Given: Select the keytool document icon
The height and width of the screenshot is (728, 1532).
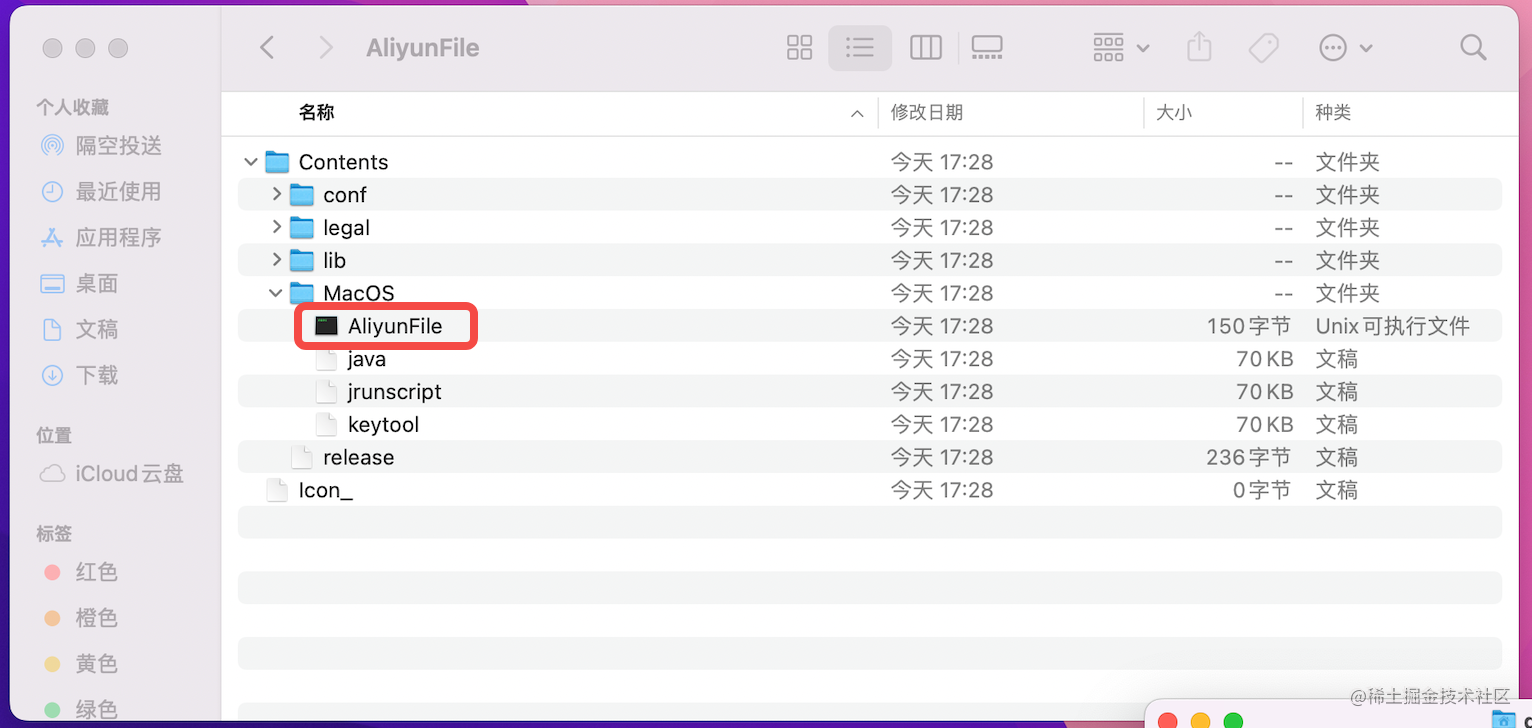Looking at the screenshot, I should coord(326,424).
